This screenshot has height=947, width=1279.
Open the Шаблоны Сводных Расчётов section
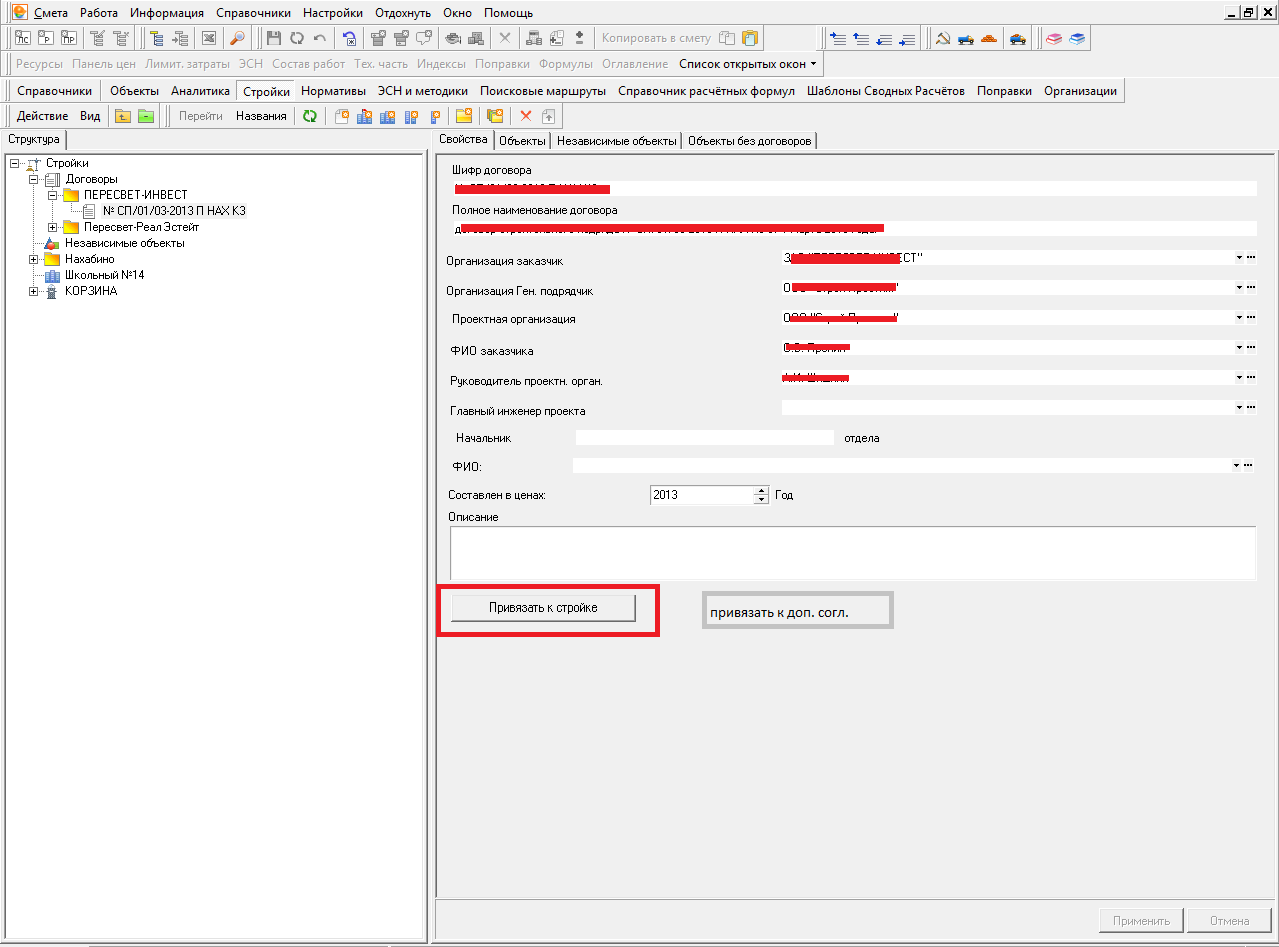[x=885, y=91]
